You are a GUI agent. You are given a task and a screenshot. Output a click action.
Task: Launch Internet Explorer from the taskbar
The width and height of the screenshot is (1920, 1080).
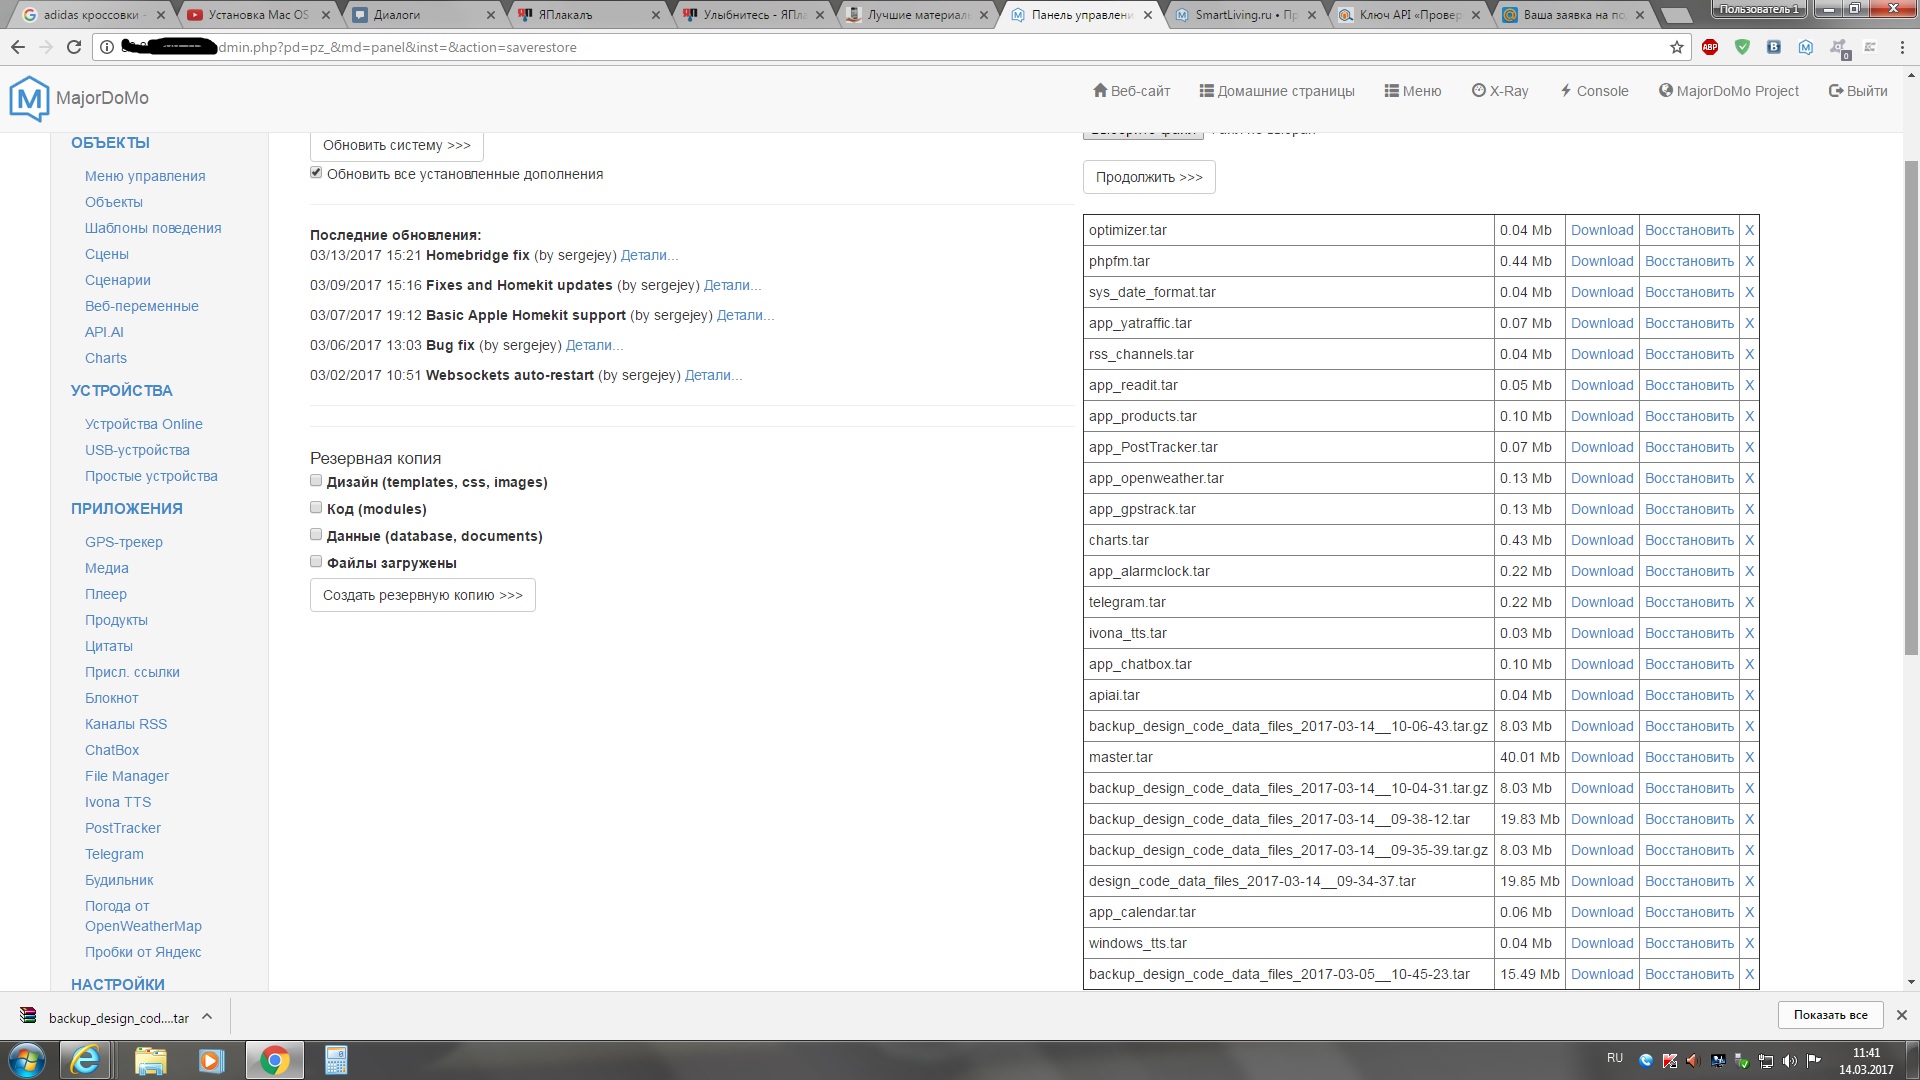pyautogui.click(x=85, y=1060)
